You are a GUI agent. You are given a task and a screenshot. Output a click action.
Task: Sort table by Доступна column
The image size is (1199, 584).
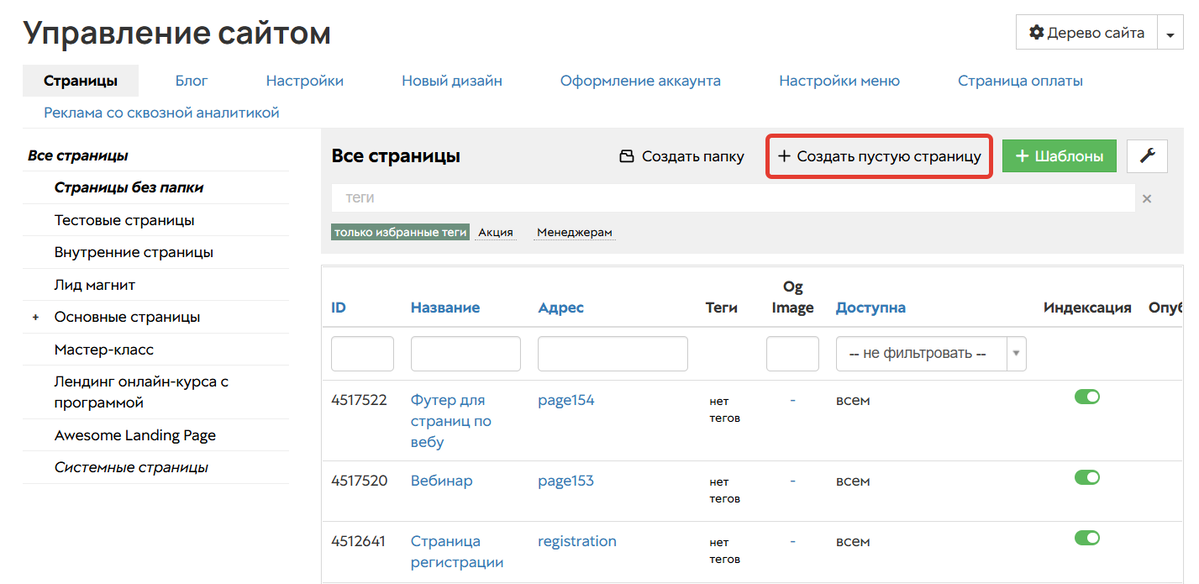coord(870,307)
